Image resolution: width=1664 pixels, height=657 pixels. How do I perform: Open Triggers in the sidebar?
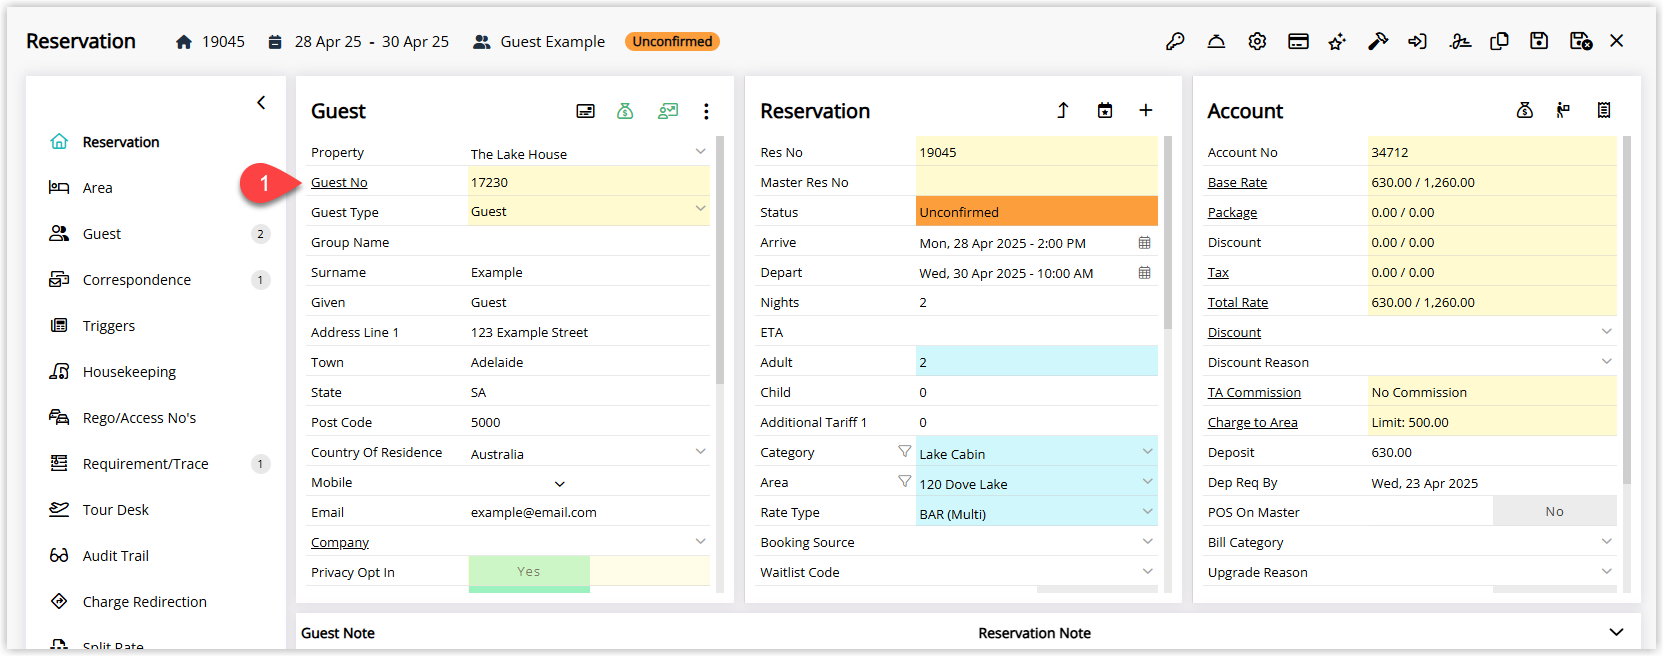coord(109,326)
